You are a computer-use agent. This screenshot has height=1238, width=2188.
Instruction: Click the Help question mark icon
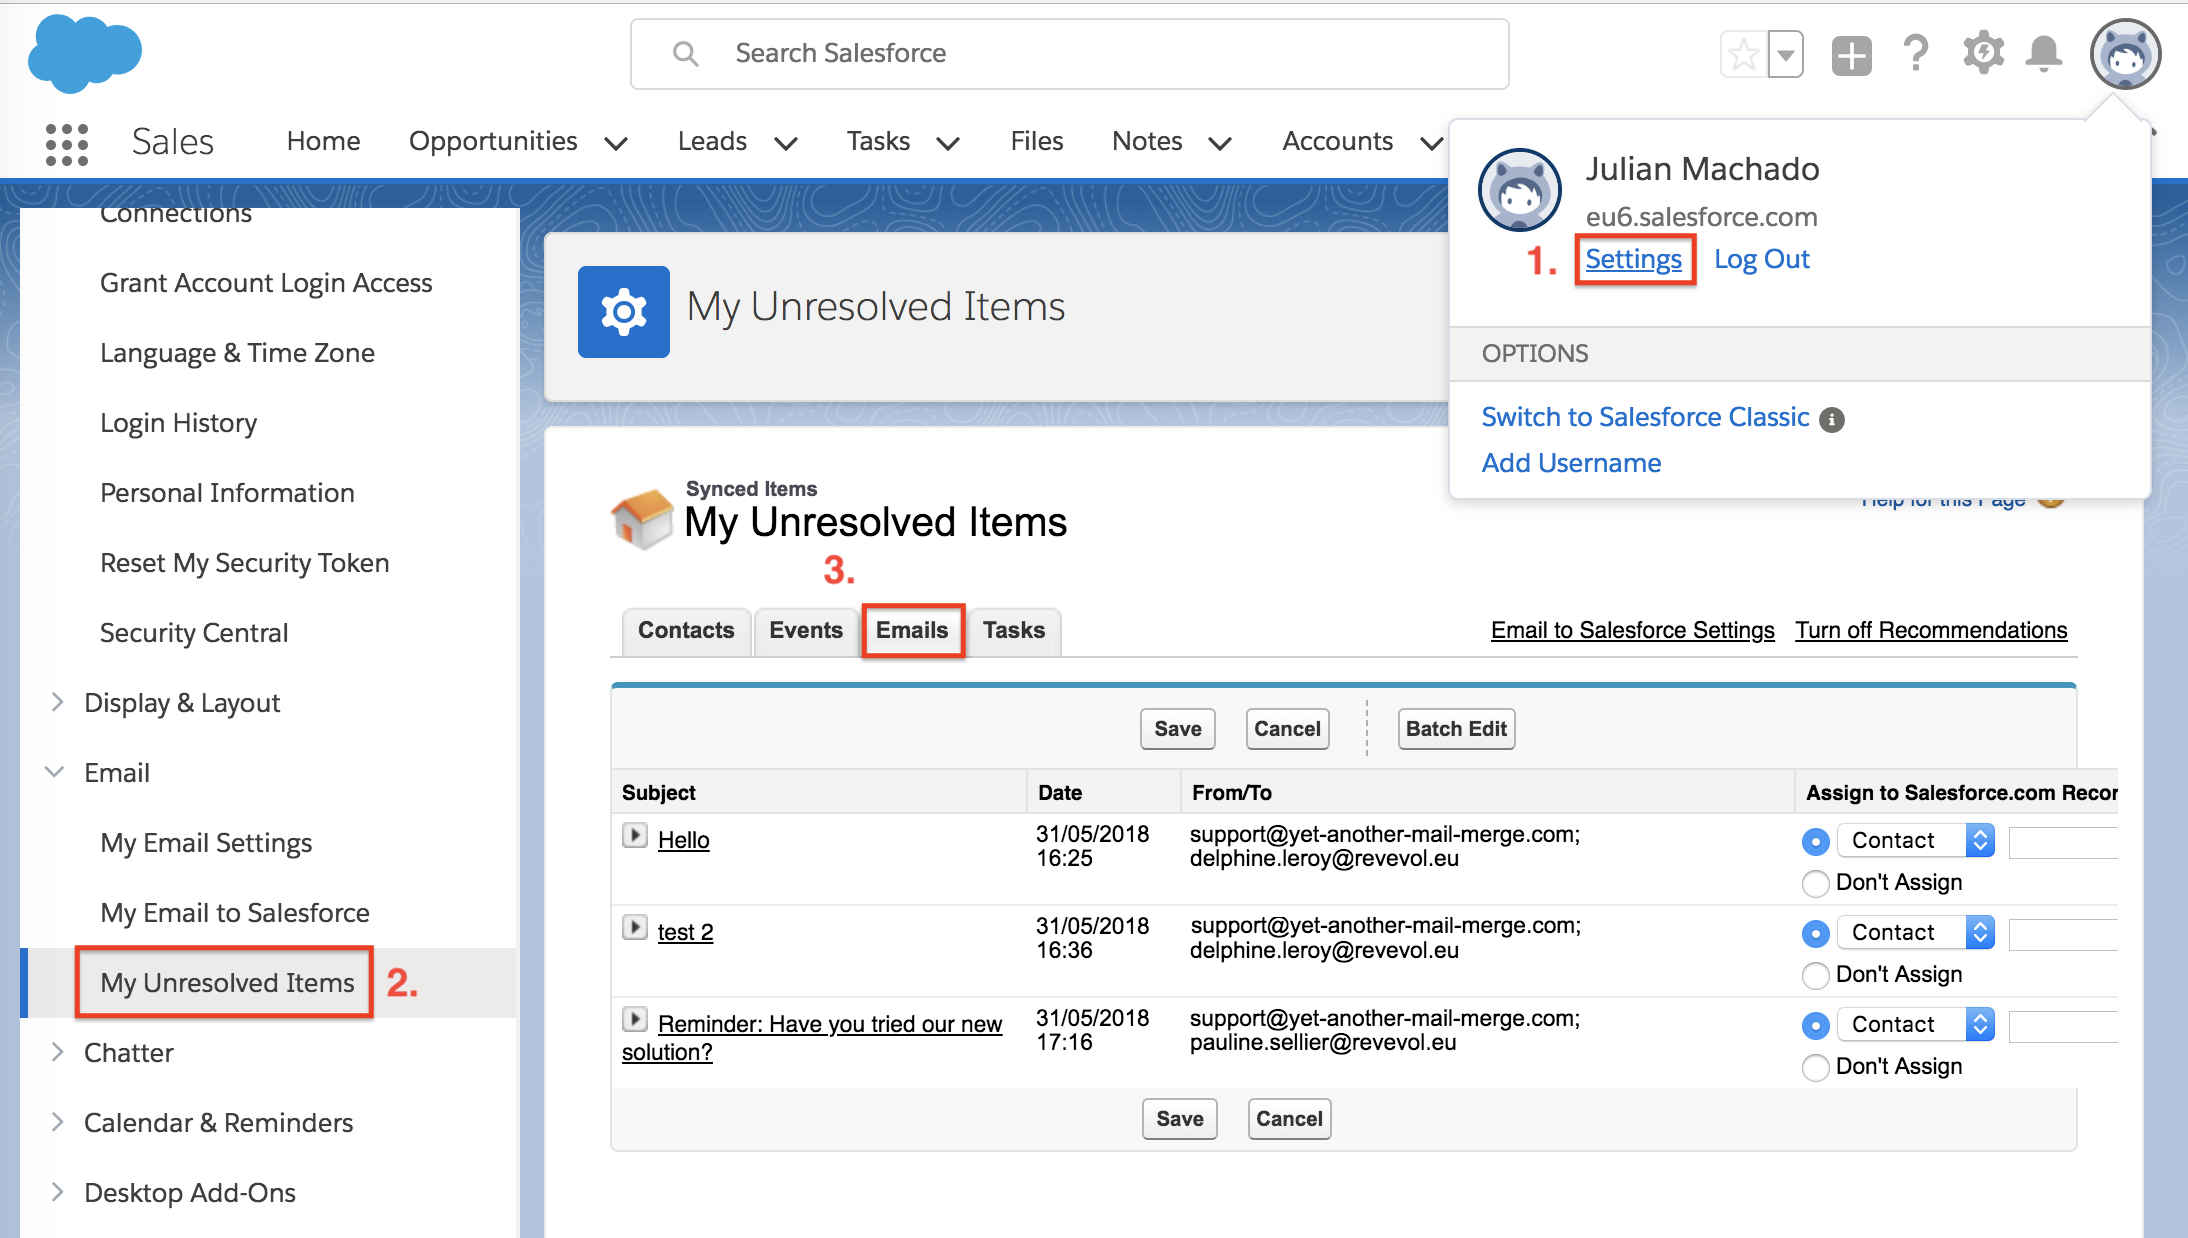(x=1916, y=53)
